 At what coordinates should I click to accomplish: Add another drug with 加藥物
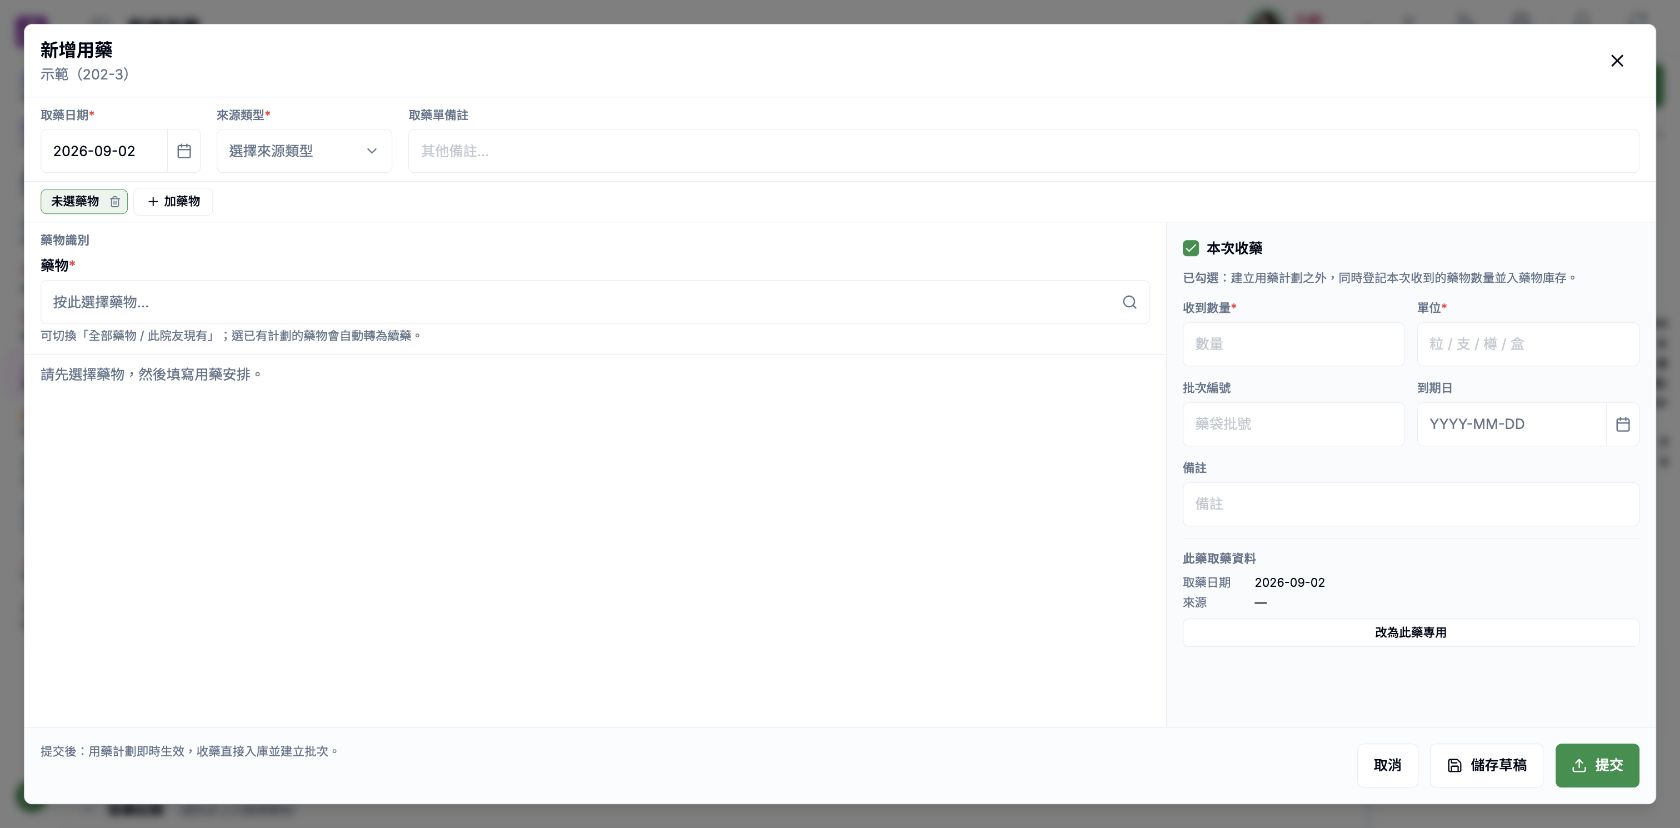pos(174,202)
